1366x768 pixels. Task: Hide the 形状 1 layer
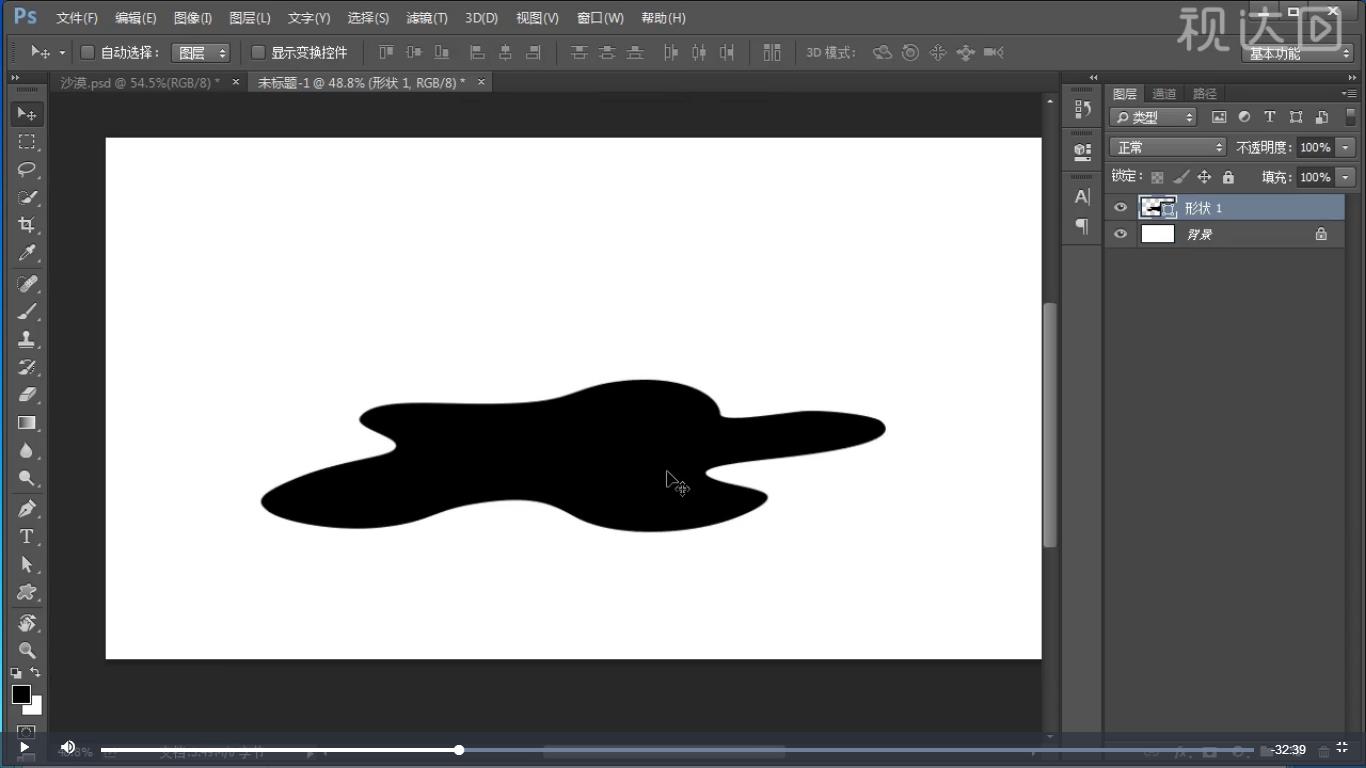point(1120,208)
